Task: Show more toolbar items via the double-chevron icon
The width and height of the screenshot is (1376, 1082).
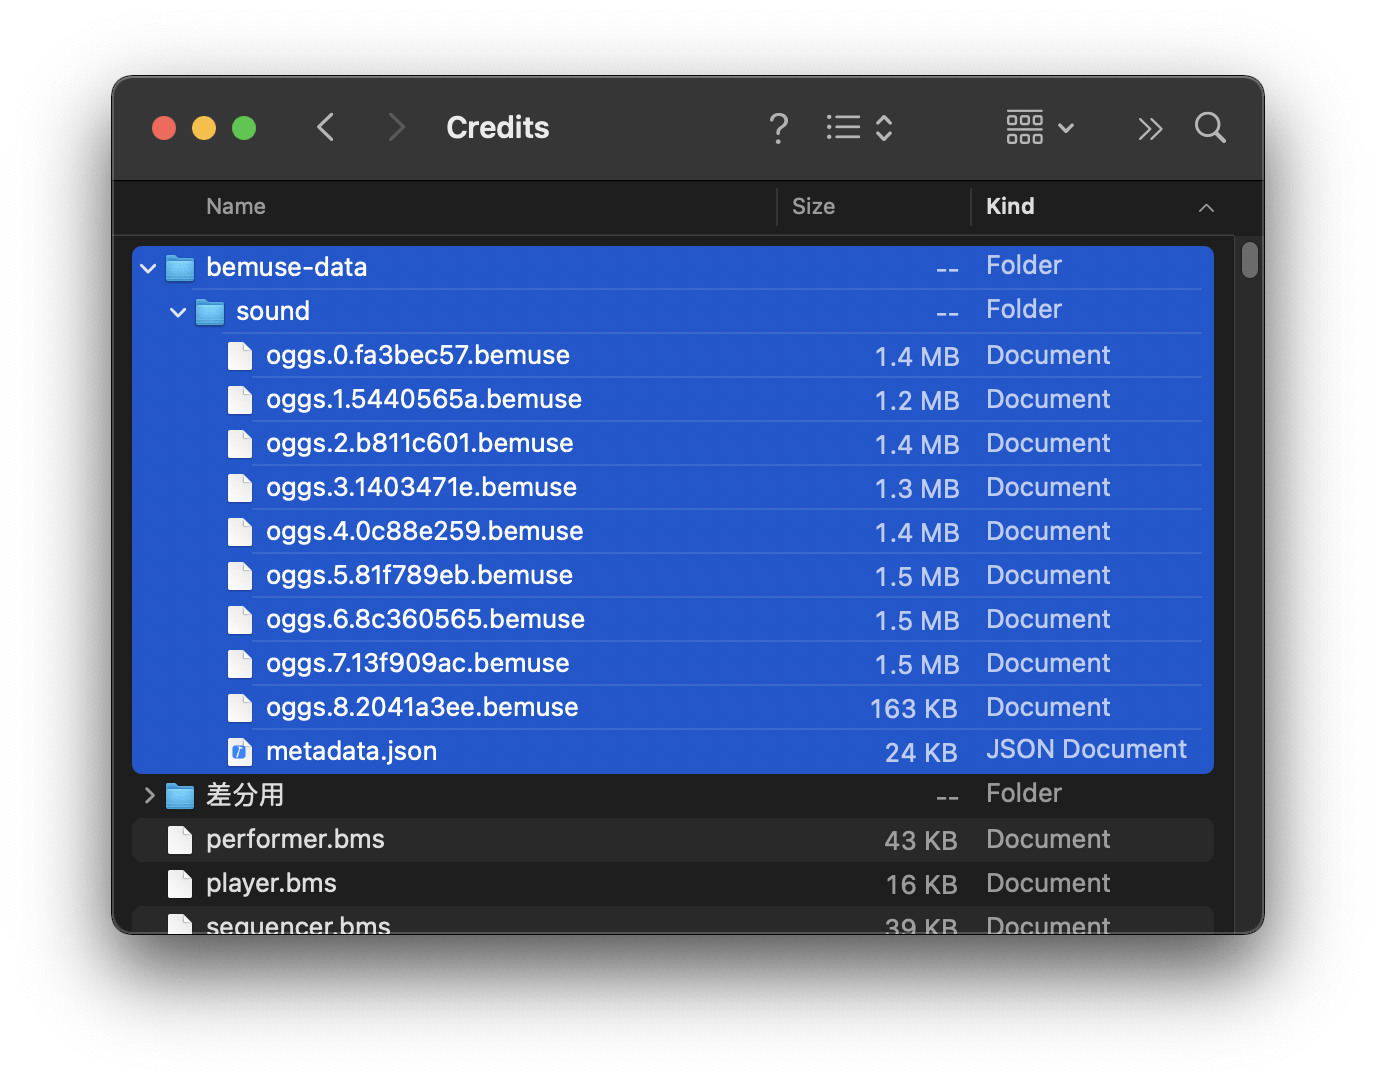Action: pos(1150,128)
